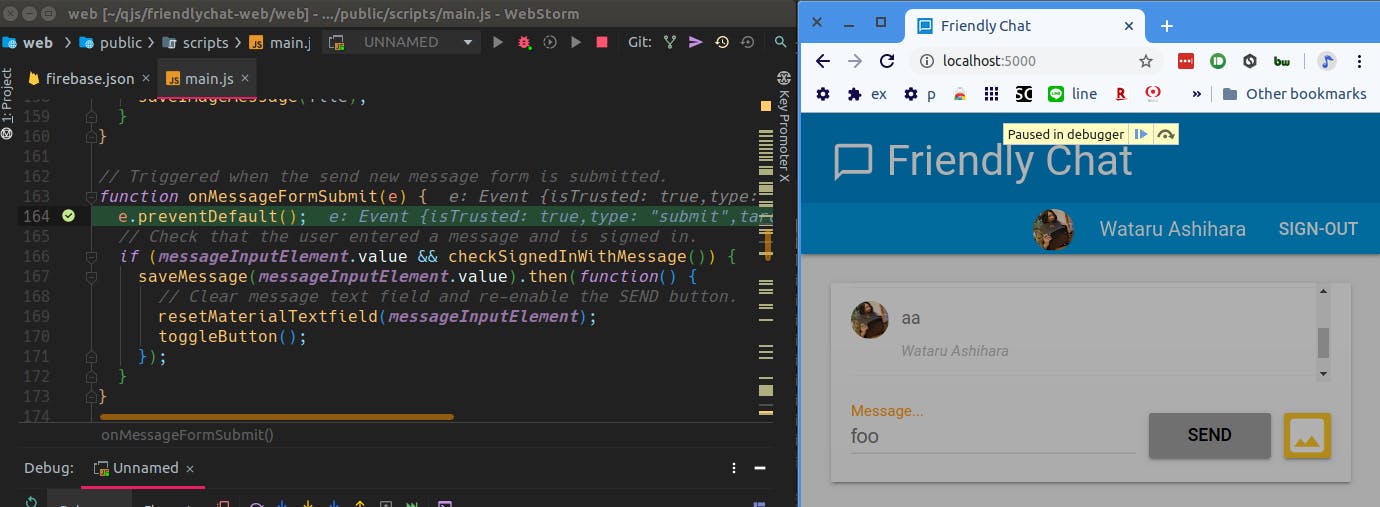Viewport: 1380px width, 507px height.
Task: Click scripts folder breadcrumb
Action: [194, 42]
